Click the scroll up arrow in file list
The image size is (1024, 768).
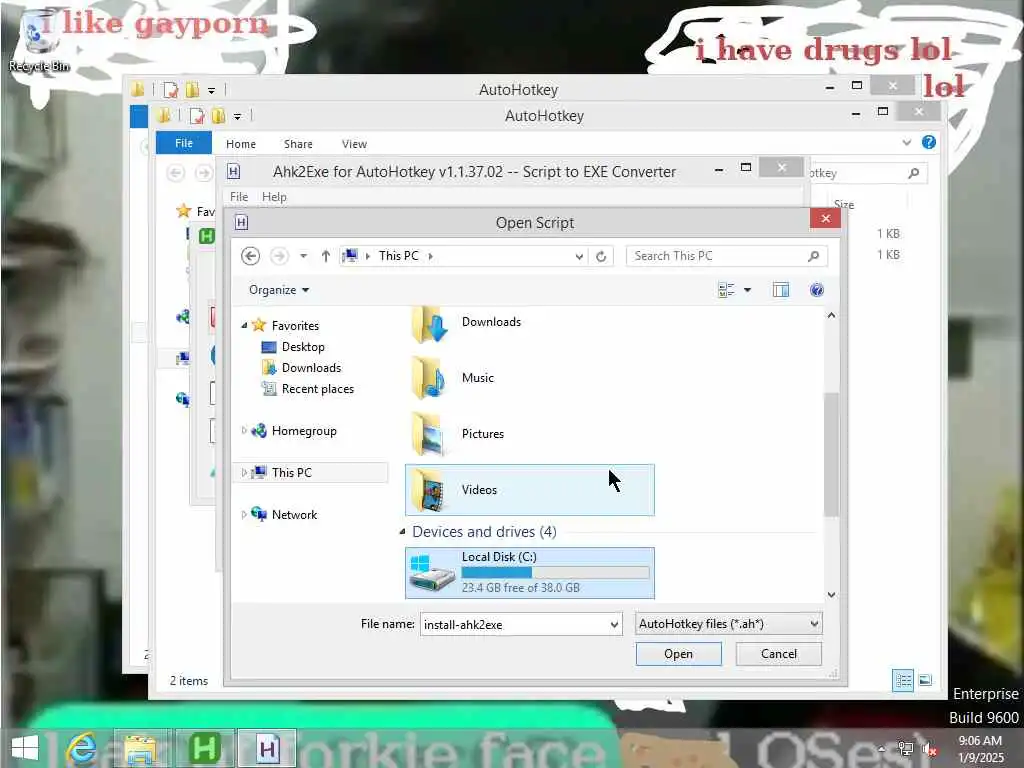point(831,315)
